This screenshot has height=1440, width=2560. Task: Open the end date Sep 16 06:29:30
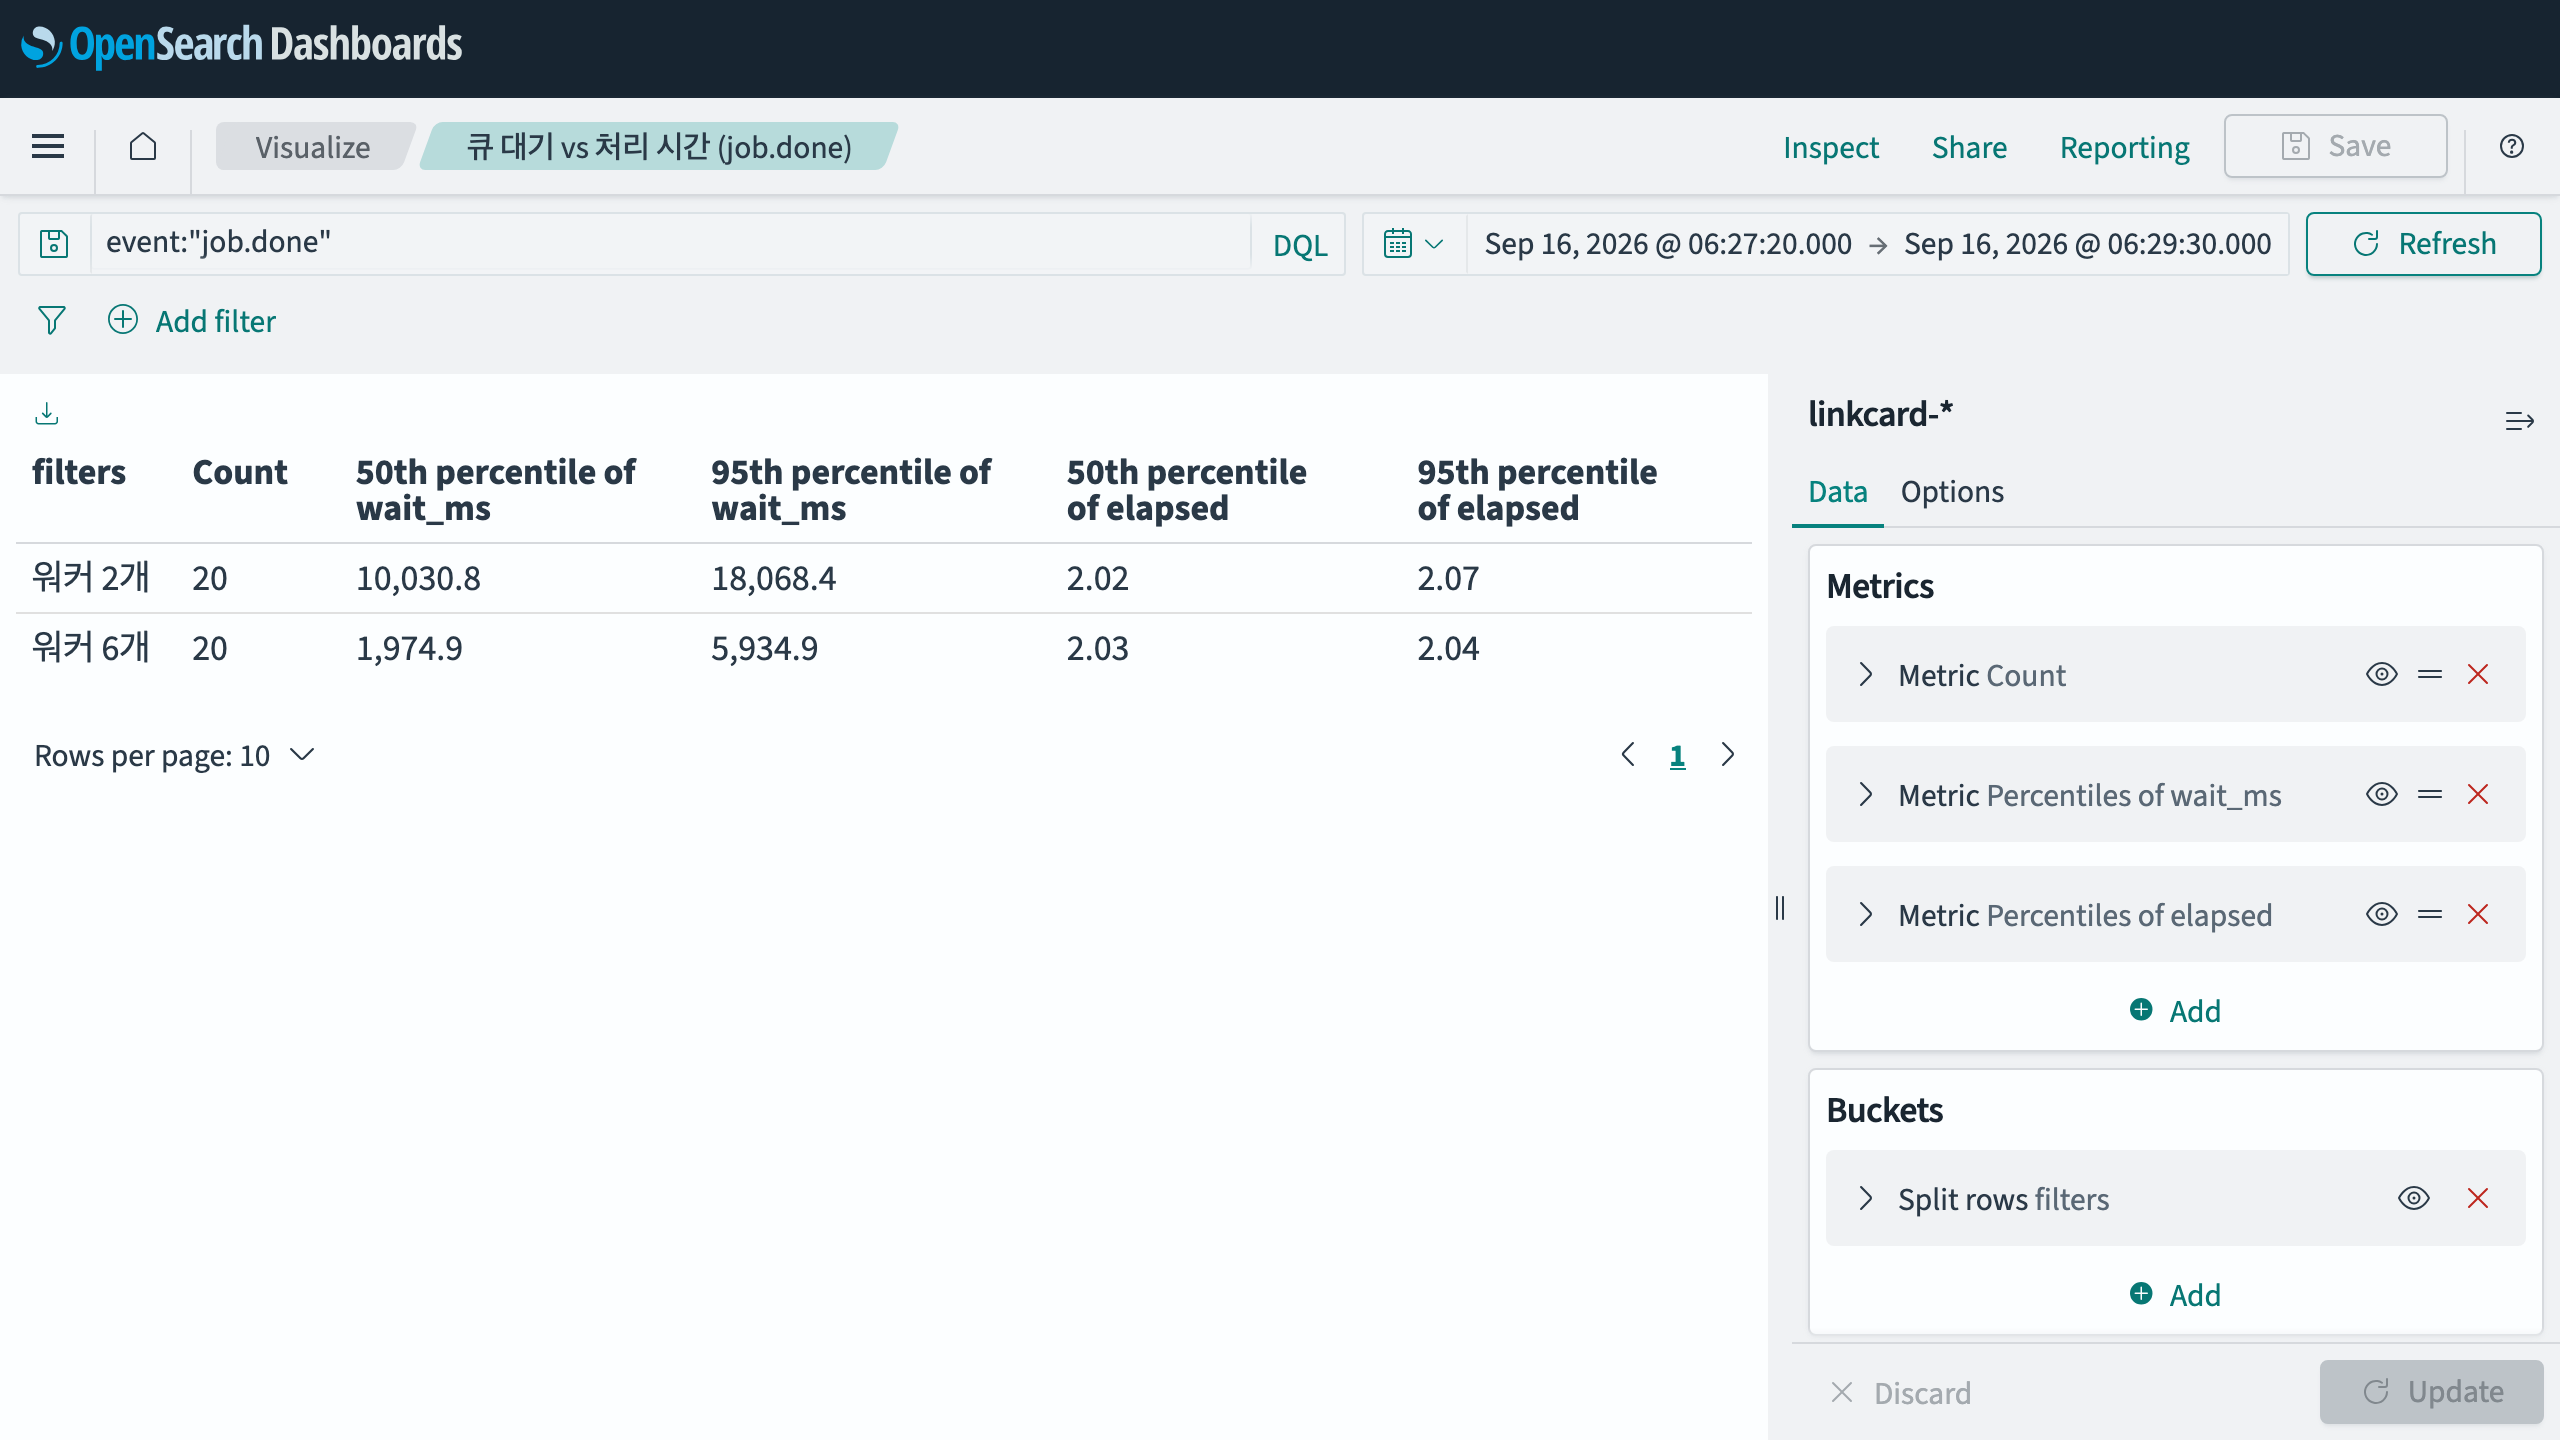click(x=2087, y=244)
